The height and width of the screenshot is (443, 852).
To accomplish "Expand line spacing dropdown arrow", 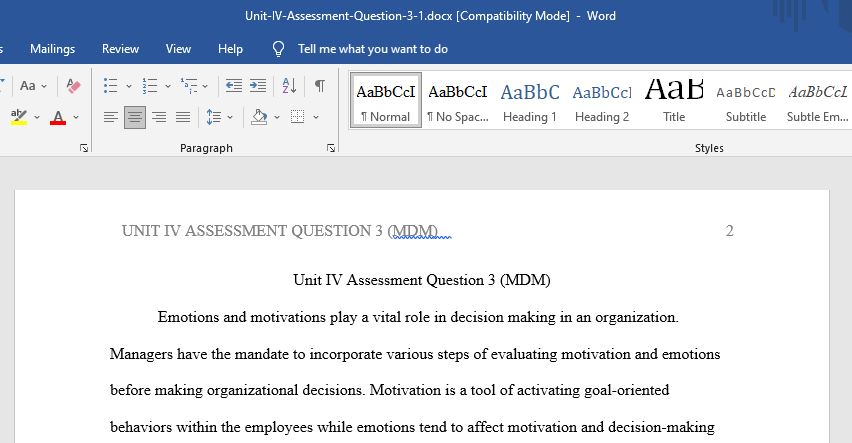I will coord(230,117).
